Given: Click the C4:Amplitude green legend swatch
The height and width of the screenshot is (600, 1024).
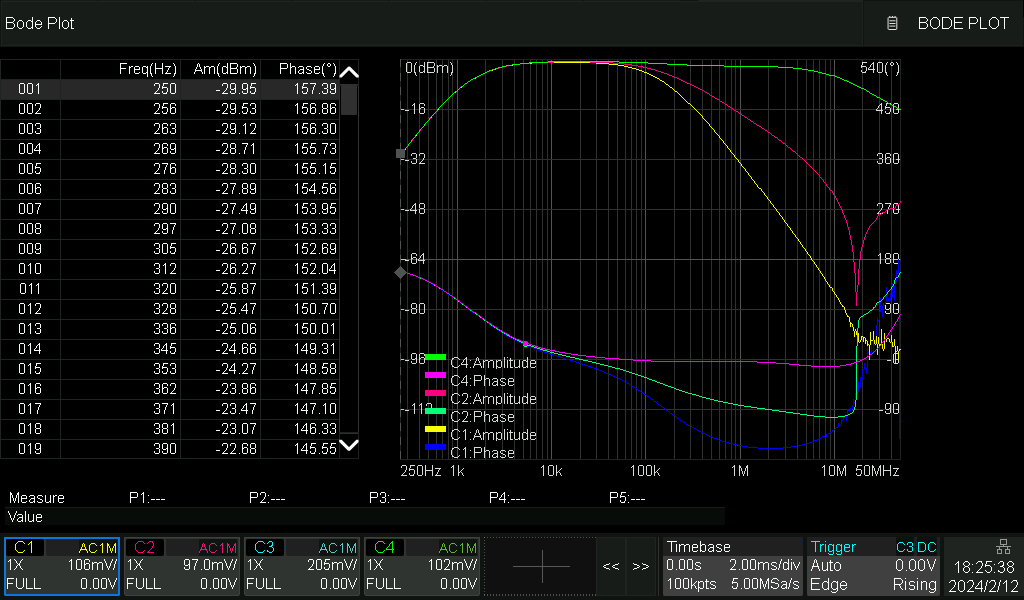Looking at the screenshot, I should [x=435, y=357].
